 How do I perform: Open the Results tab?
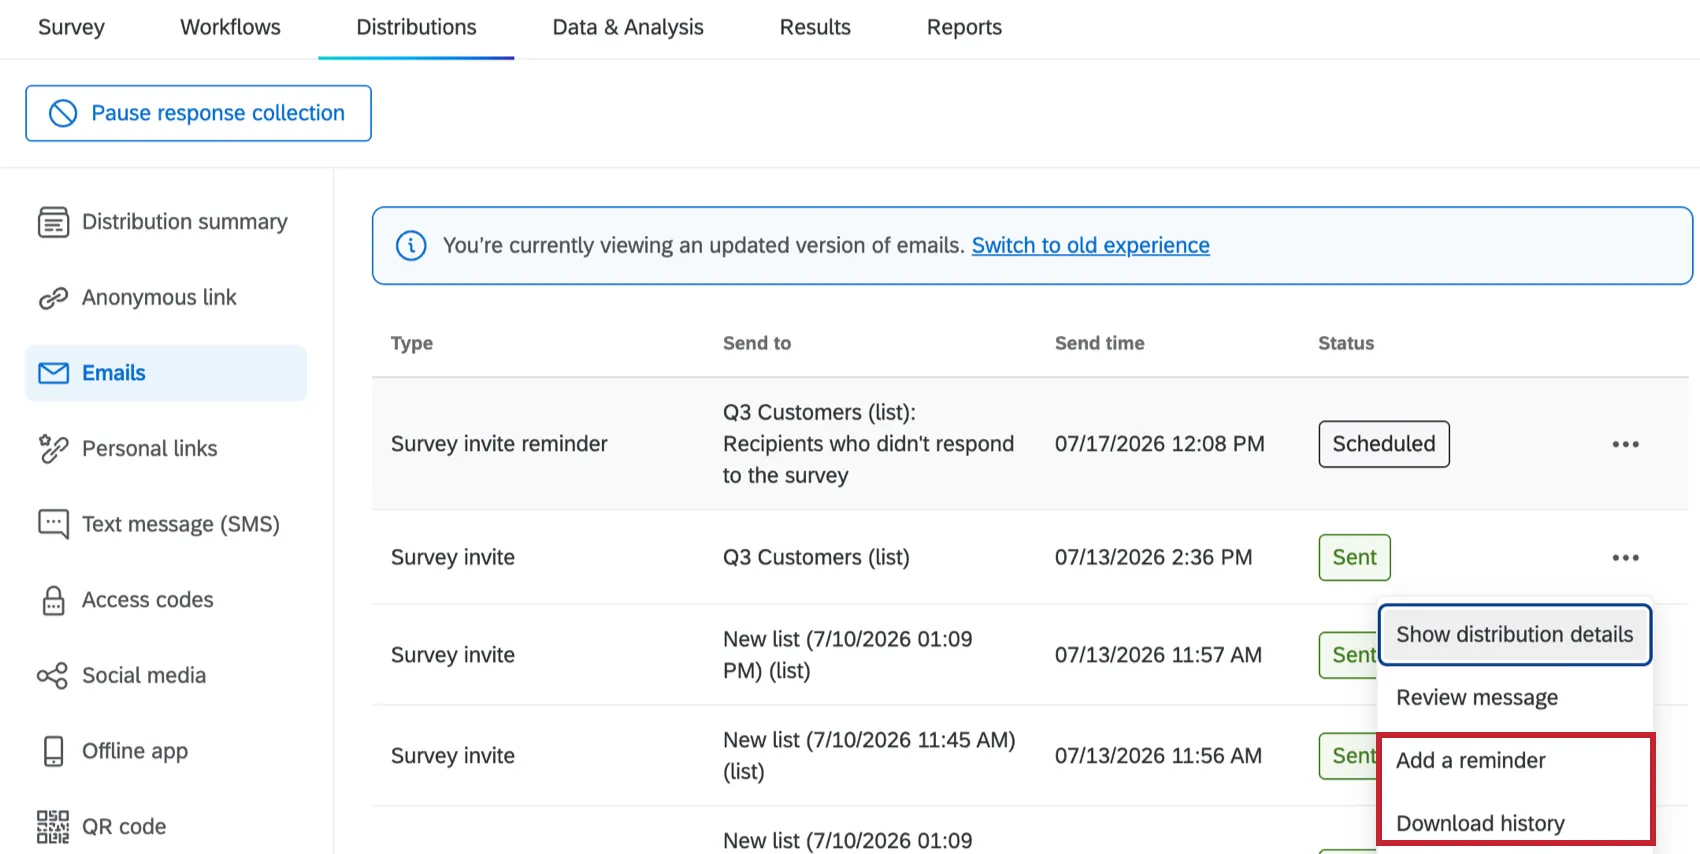click(815, 27)
